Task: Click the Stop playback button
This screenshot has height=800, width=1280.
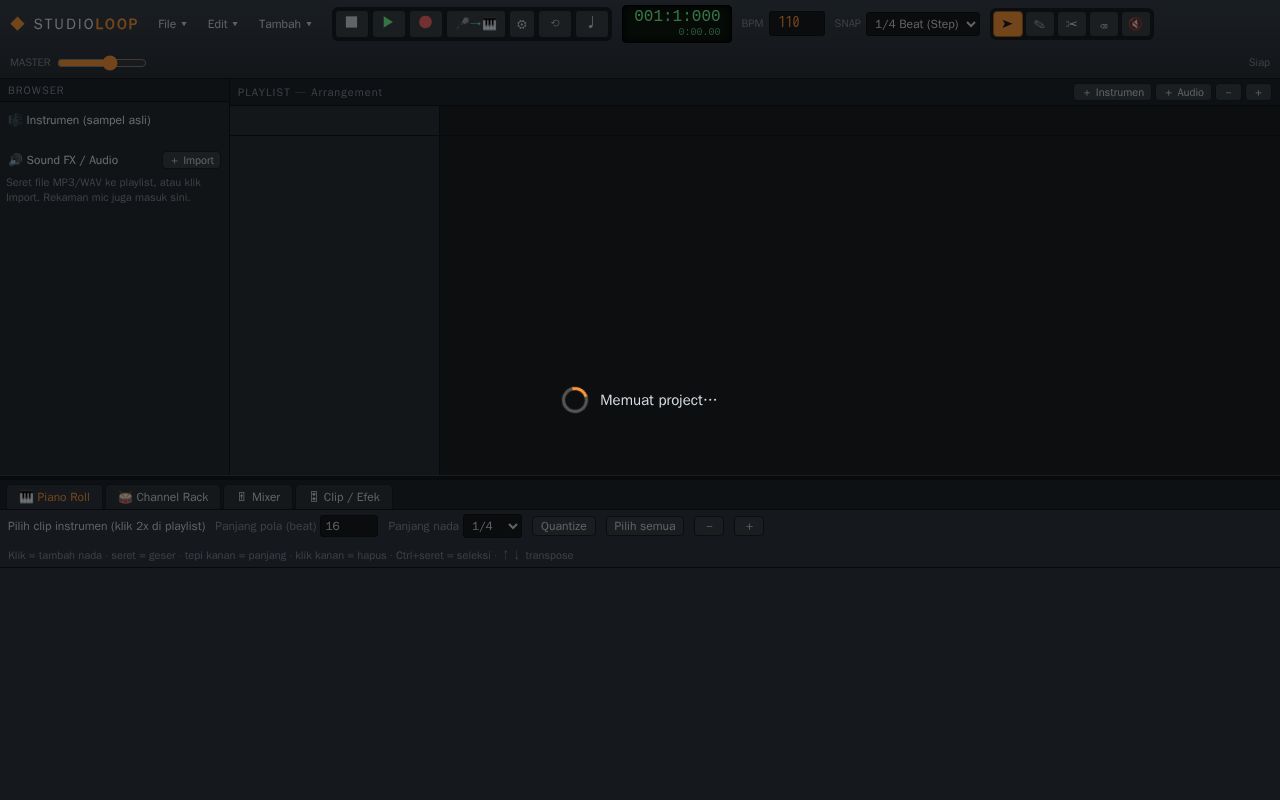Action: pyautogui.click(x=351, y=23)
